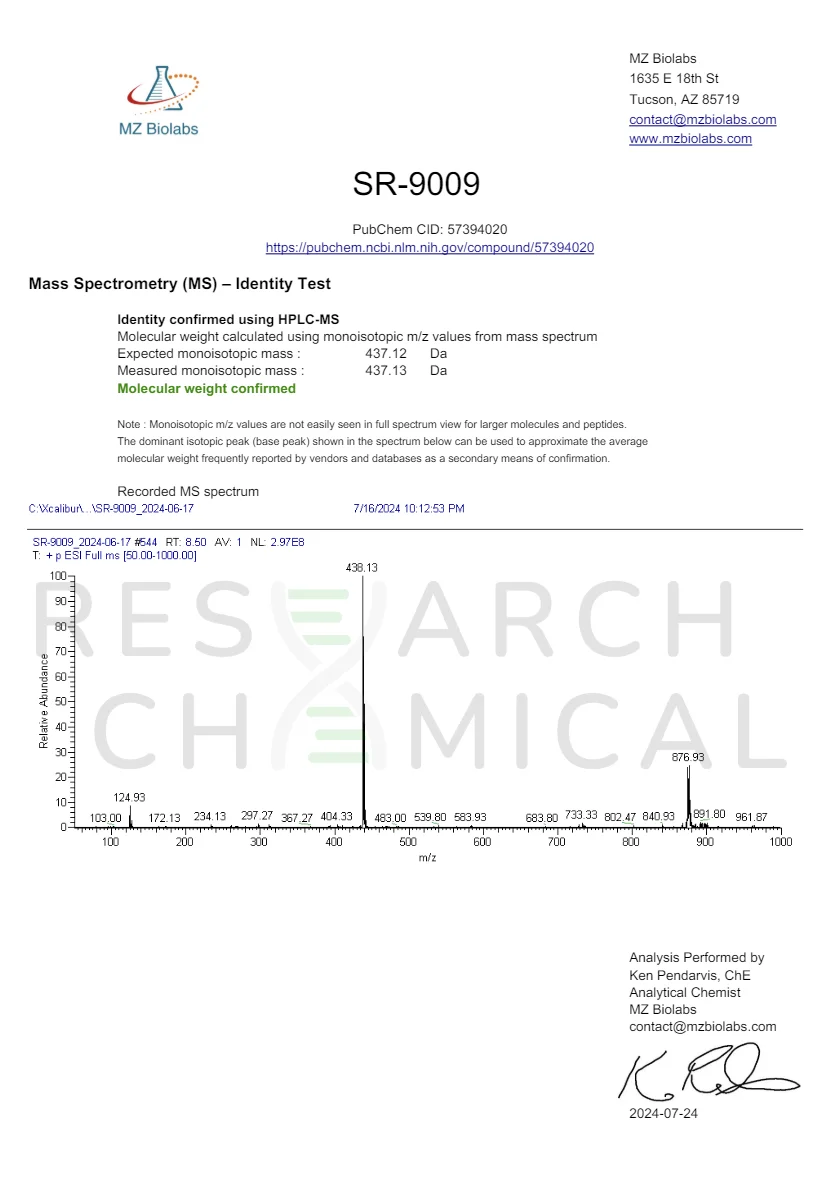Click the peak label 103.00

[105, 818]
